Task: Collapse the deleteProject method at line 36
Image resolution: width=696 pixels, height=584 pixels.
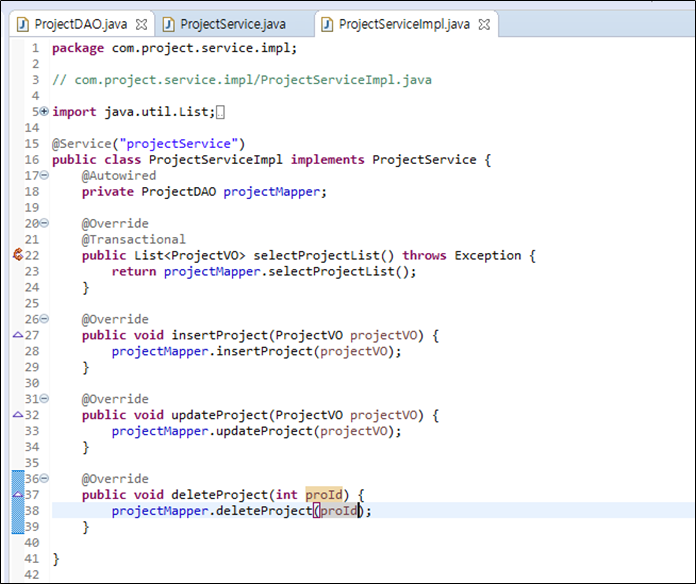Action: point(44,478)
